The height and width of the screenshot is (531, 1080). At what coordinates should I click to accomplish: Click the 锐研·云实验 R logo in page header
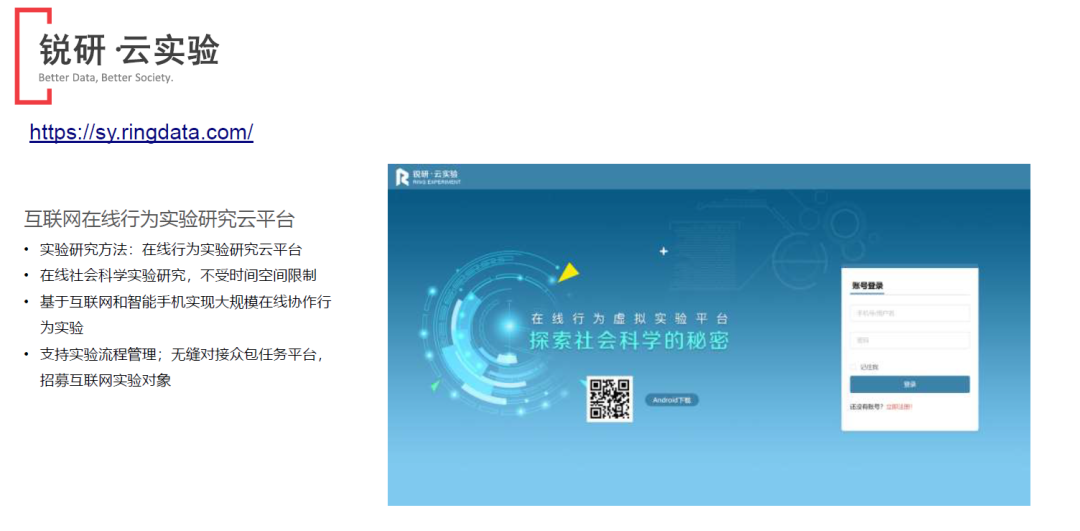(427, 177)
